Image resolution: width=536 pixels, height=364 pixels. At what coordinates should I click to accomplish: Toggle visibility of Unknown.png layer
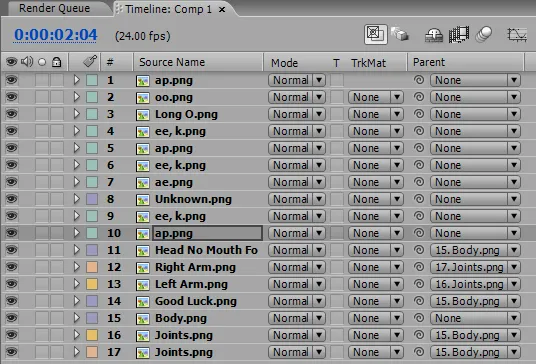(x=11, y=199)
